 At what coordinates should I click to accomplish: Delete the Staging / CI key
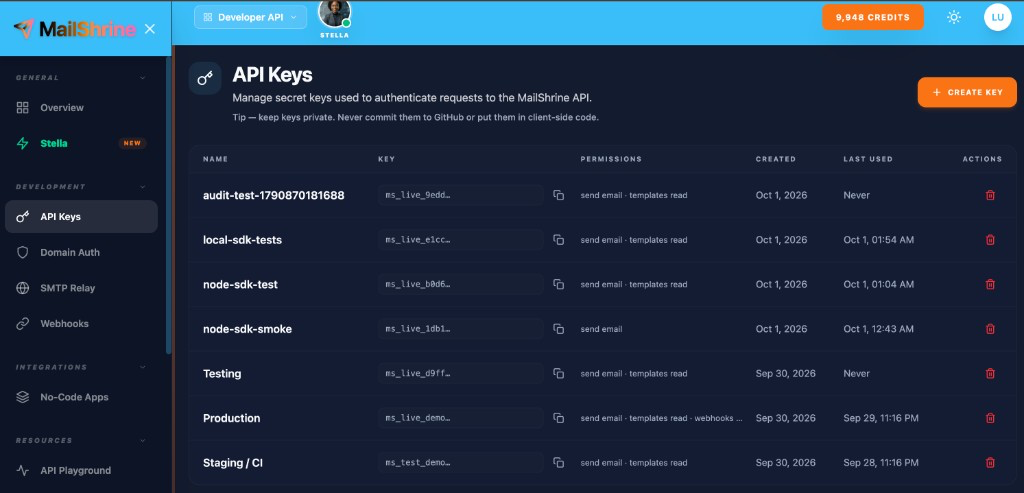tap(990, 462)
